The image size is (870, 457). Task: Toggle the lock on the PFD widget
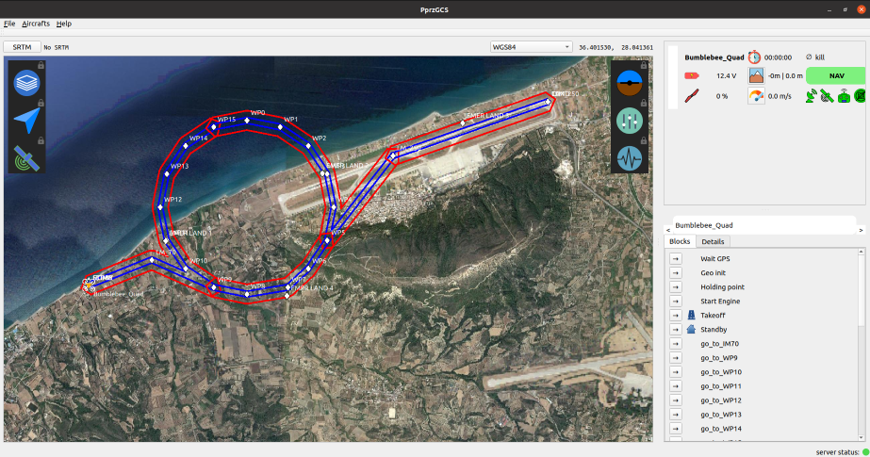coord(643,66)
